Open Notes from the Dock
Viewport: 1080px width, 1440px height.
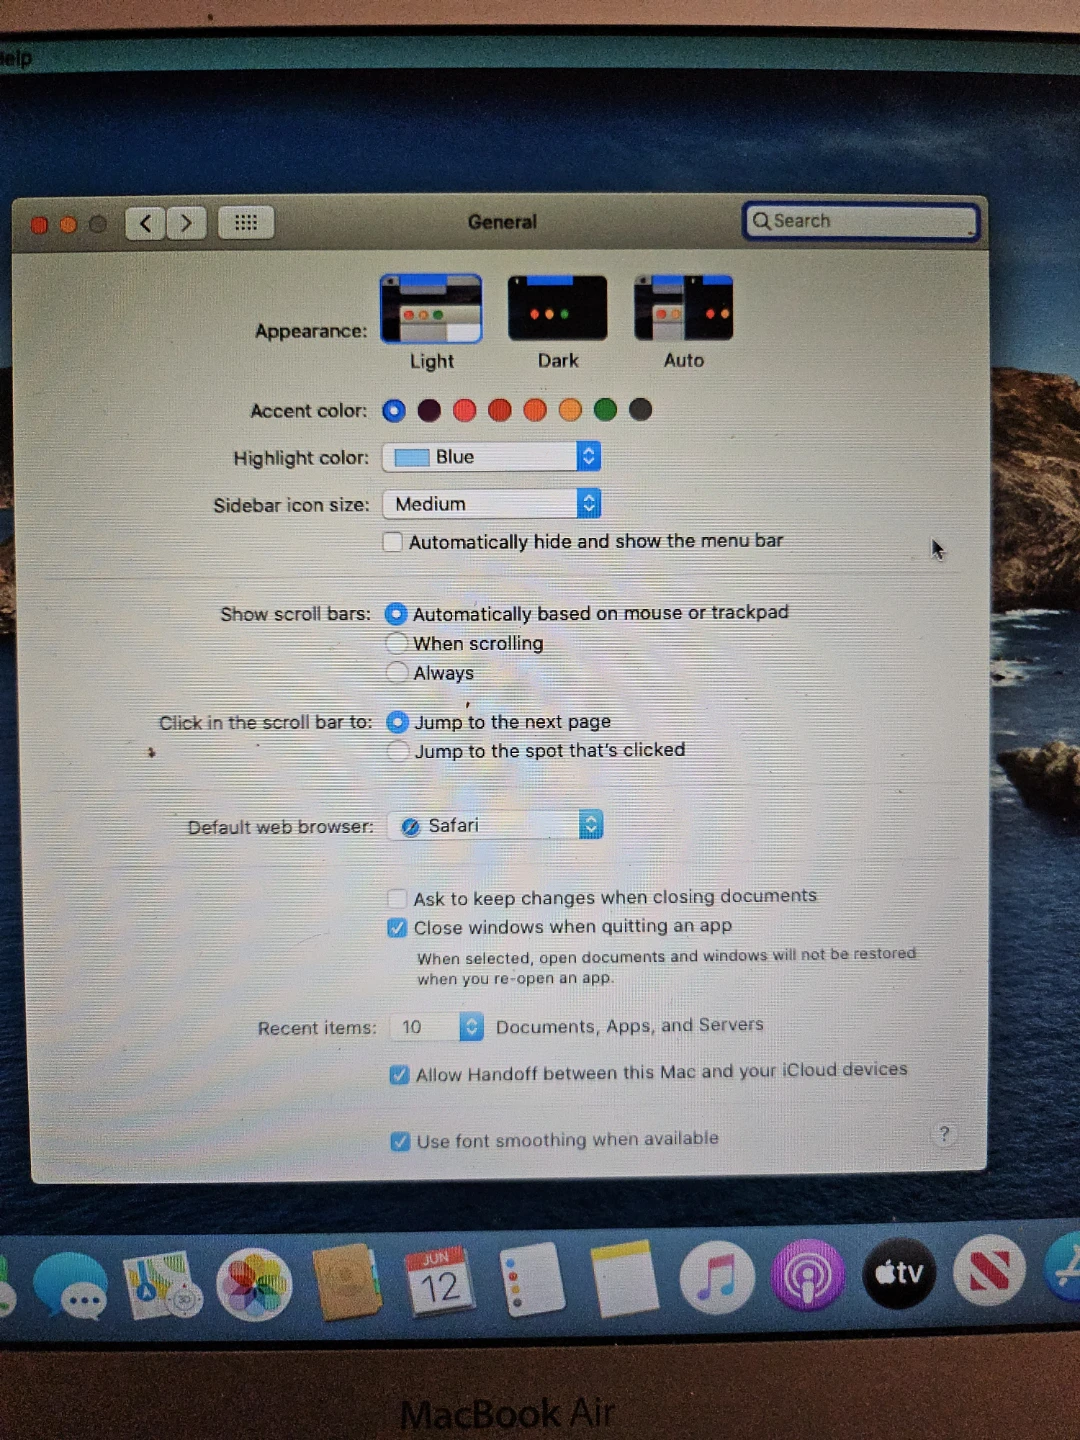coord(625,1279)
